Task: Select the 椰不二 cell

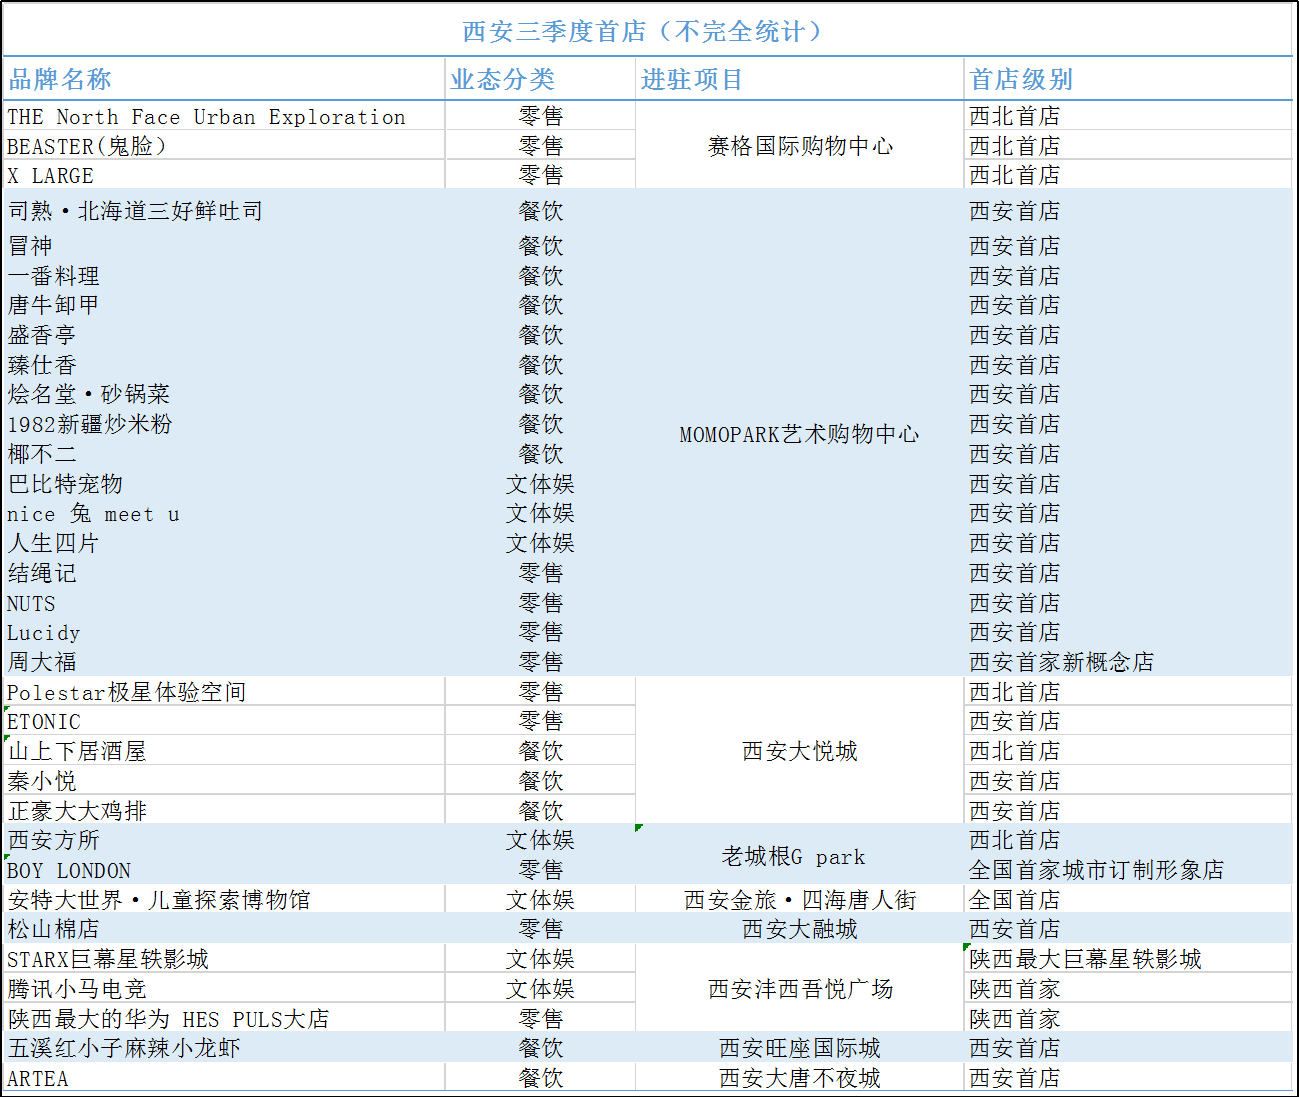Action: point(224,454)
